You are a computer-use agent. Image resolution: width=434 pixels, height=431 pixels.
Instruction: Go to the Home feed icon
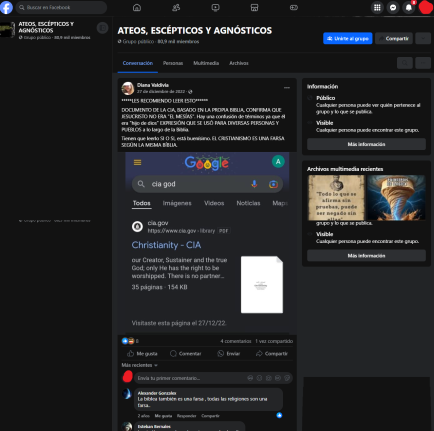137,7
